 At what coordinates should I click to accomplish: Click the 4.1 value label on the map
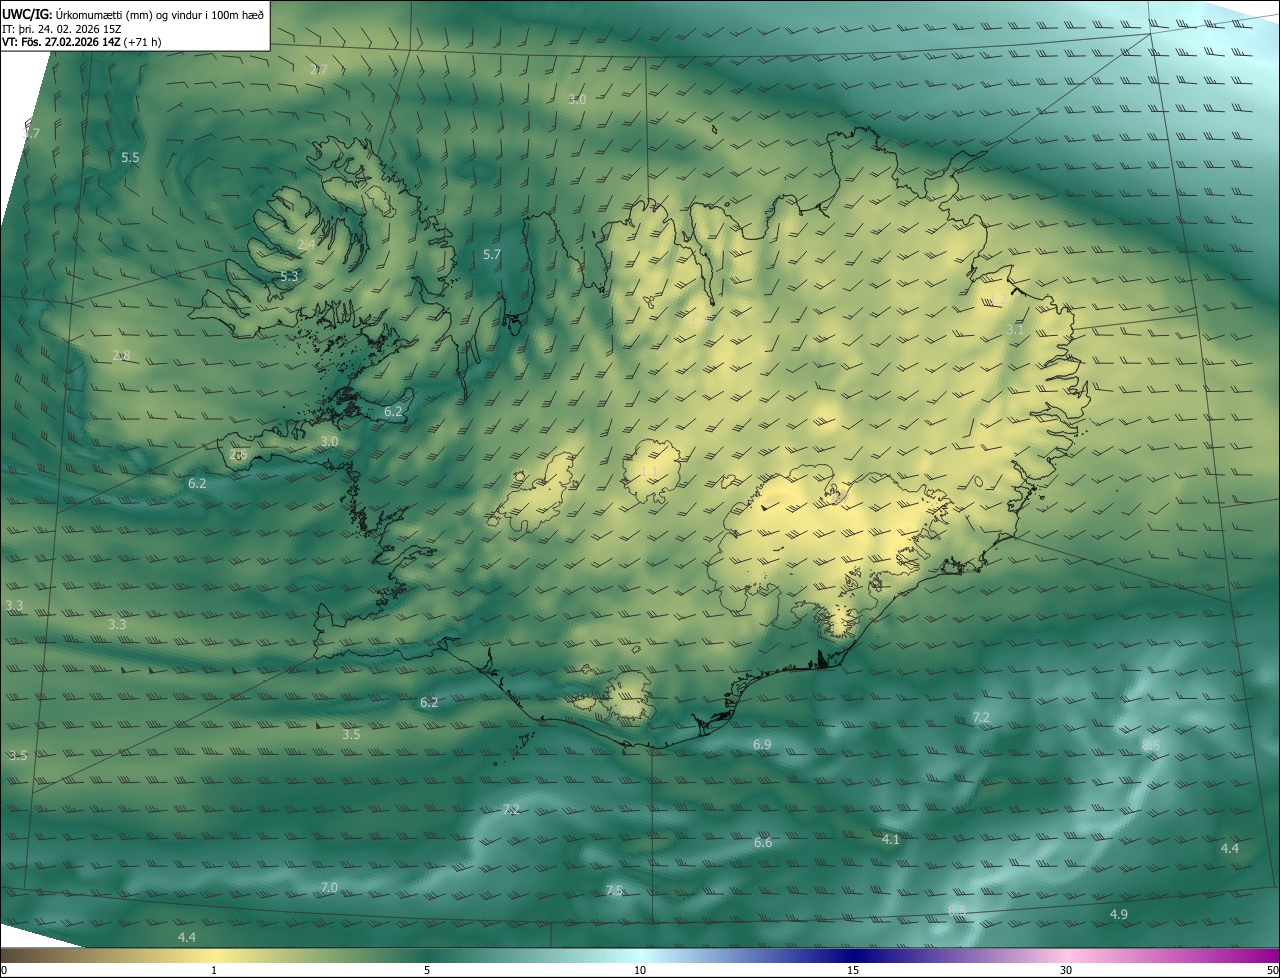[890, 840]
